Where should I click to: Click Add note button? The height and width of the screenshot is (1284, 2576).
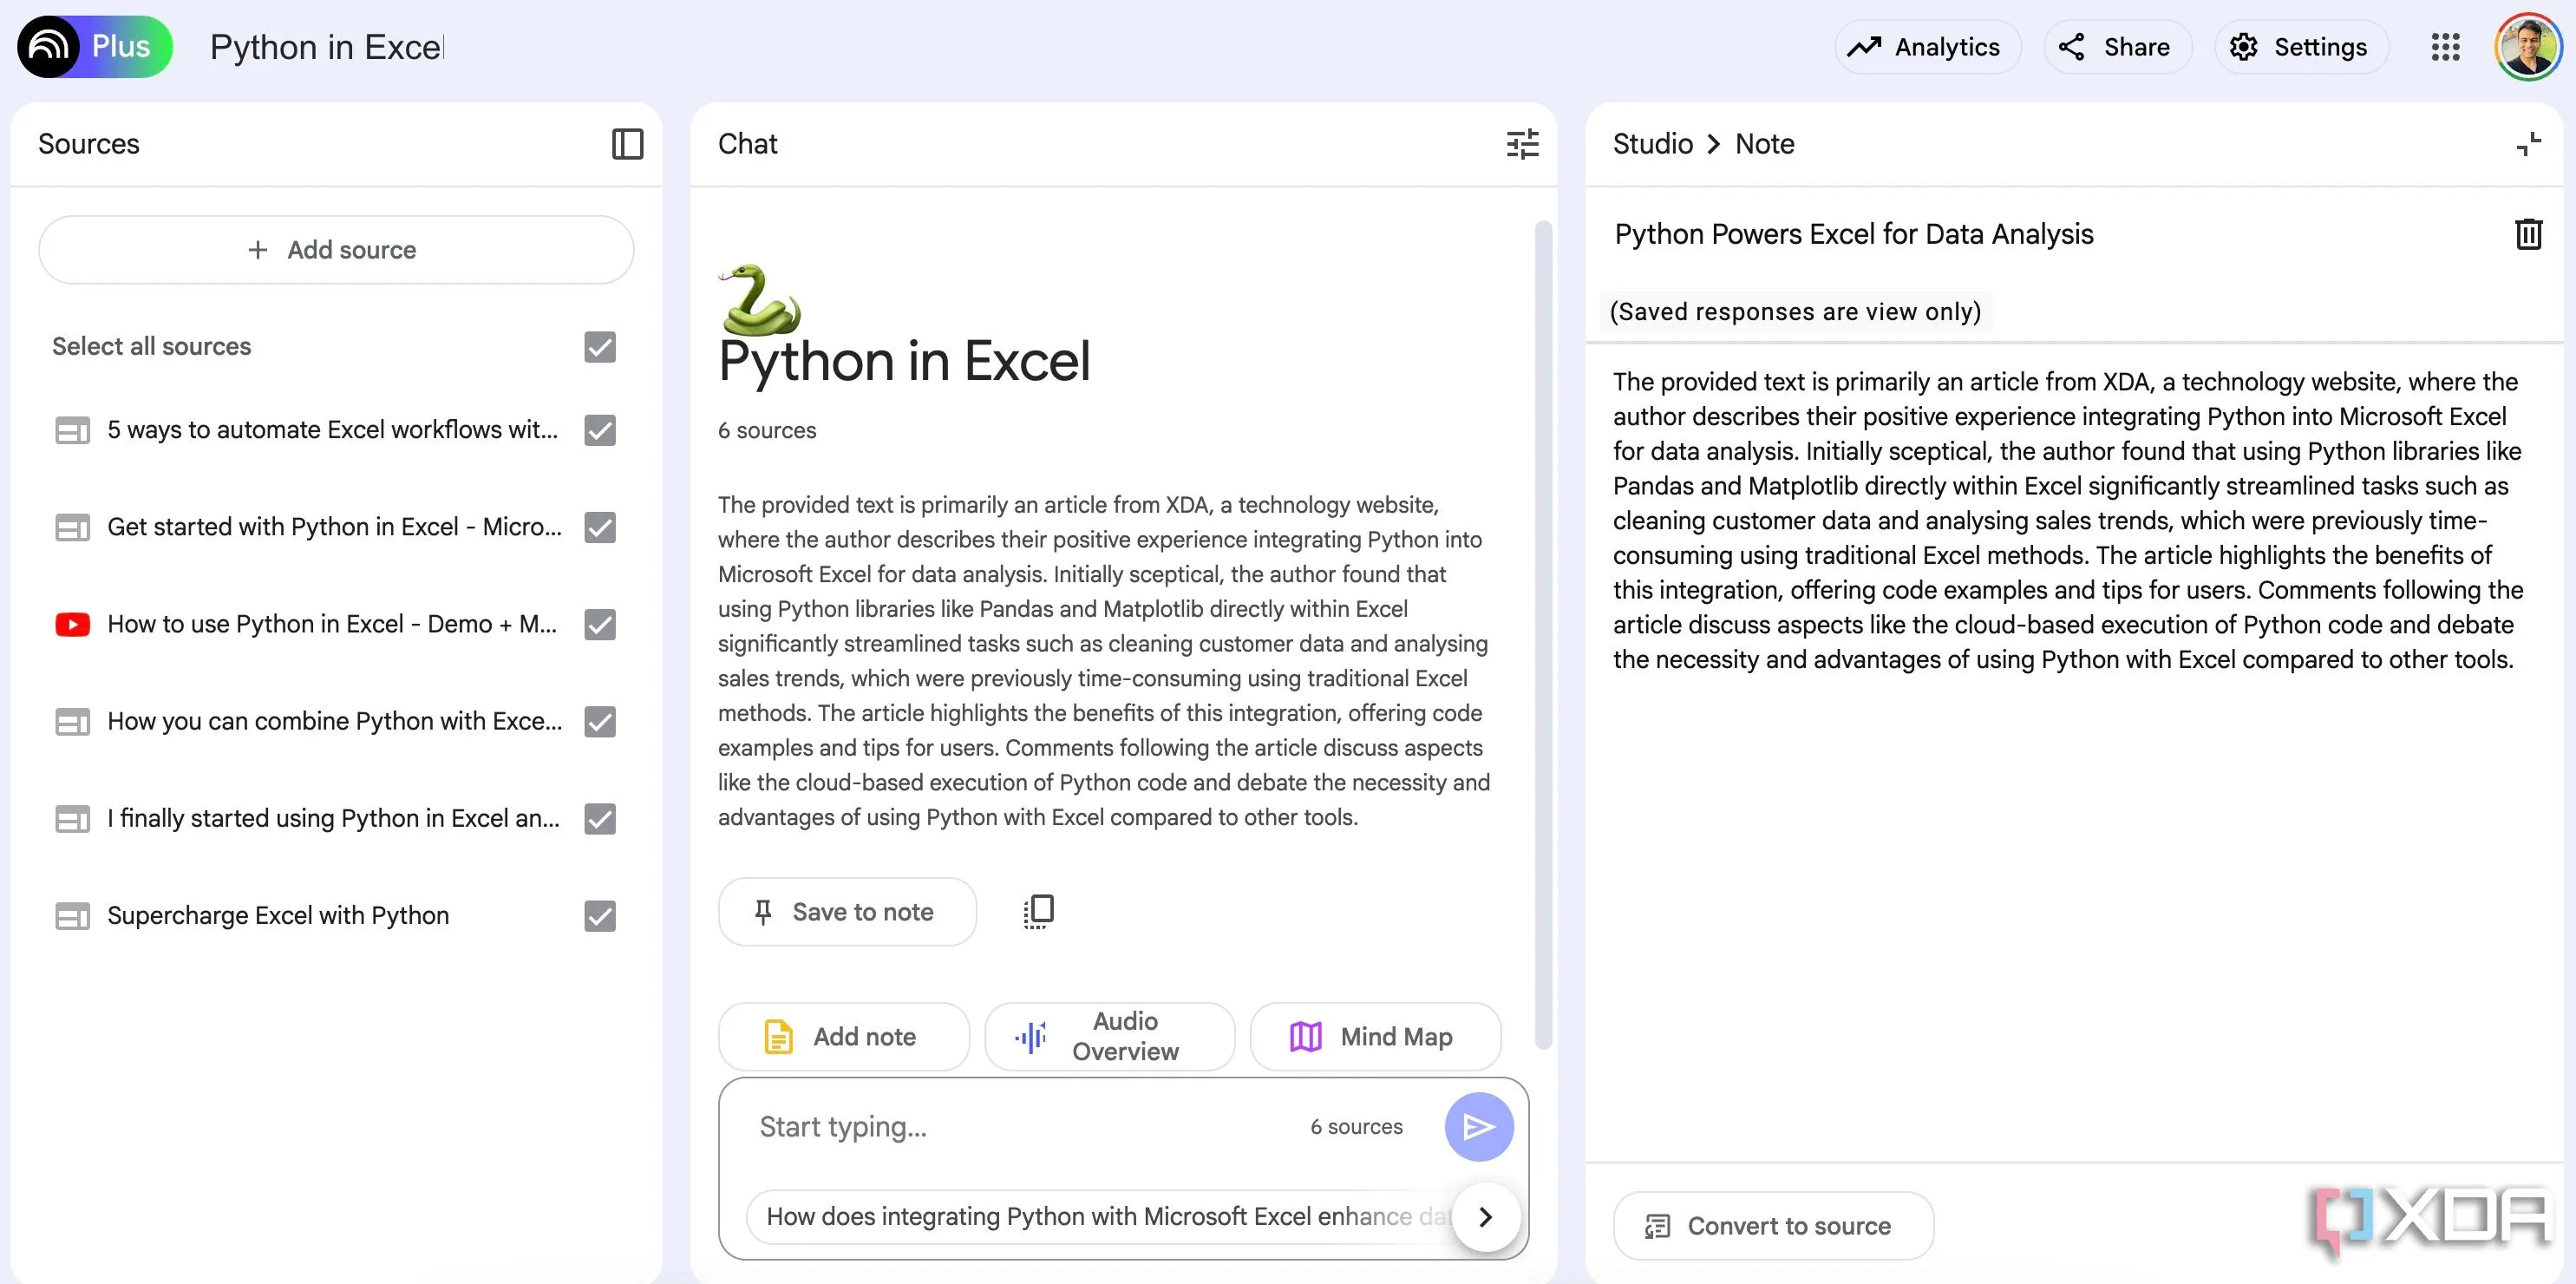(844, 1037)
